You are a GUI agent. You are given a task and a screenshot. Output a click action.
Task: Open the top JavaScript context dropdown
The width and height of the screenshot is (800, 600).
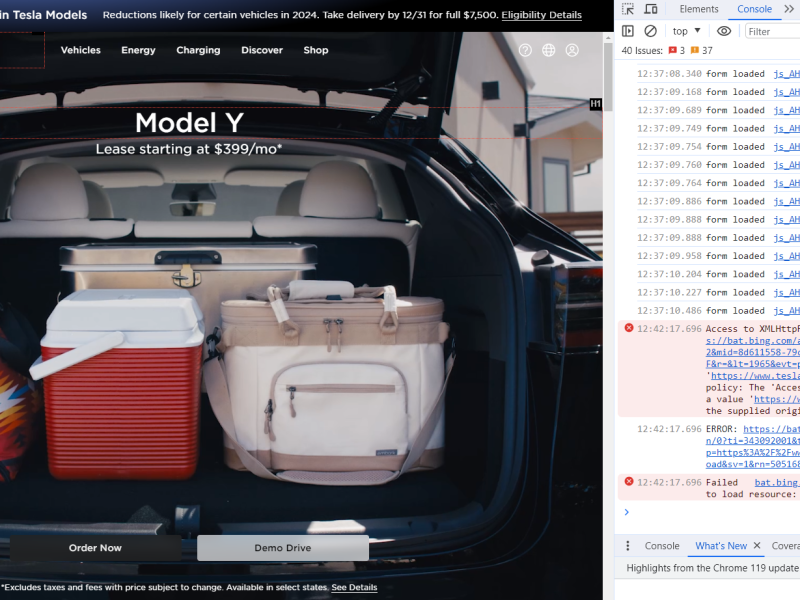click(x=686, y=31)
